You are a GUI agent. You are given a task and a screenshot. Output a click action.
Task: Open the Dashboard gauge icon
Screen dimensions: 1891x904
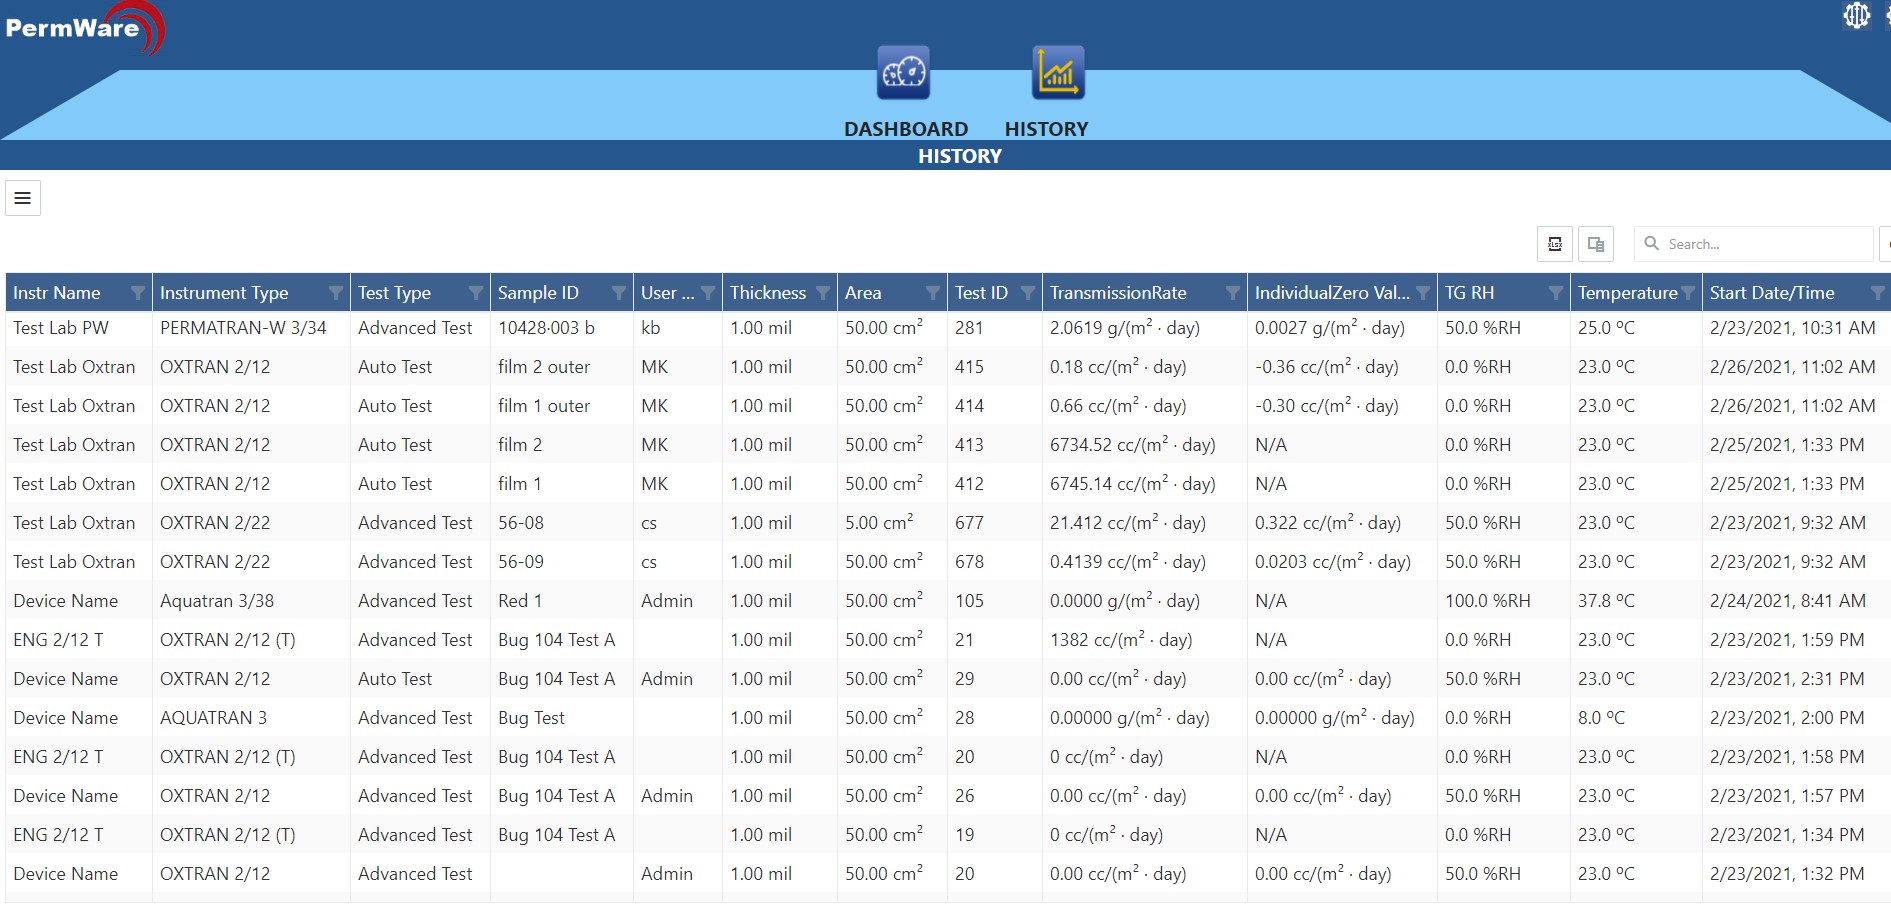pyautogui.click(x=903, y=73)
